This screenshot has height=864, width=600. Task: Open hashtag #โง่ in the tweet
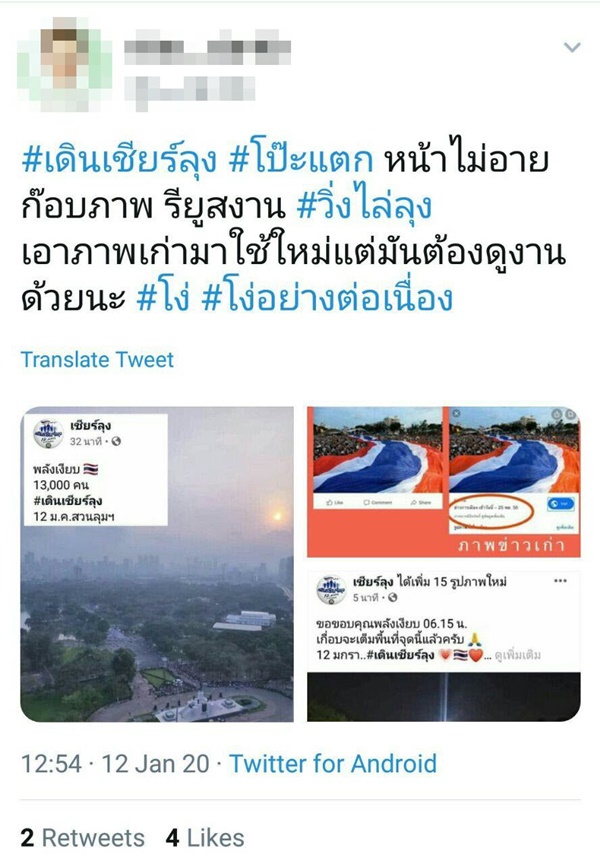coord(163,299)
